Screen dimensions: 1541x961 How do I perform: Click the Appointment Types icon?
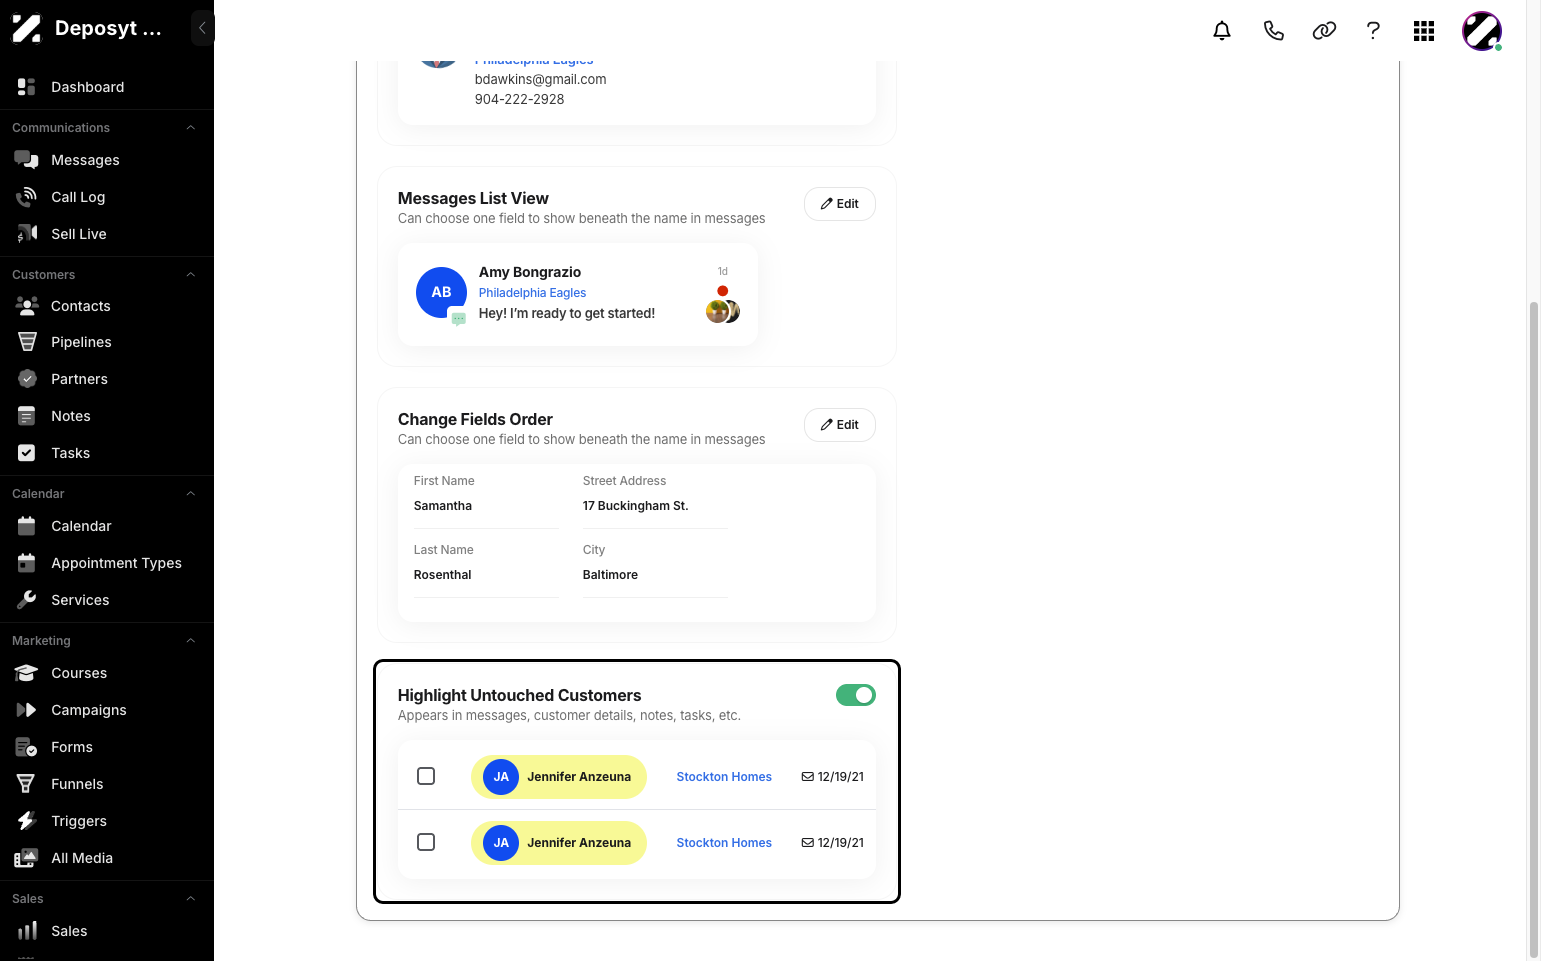[27, 563]
